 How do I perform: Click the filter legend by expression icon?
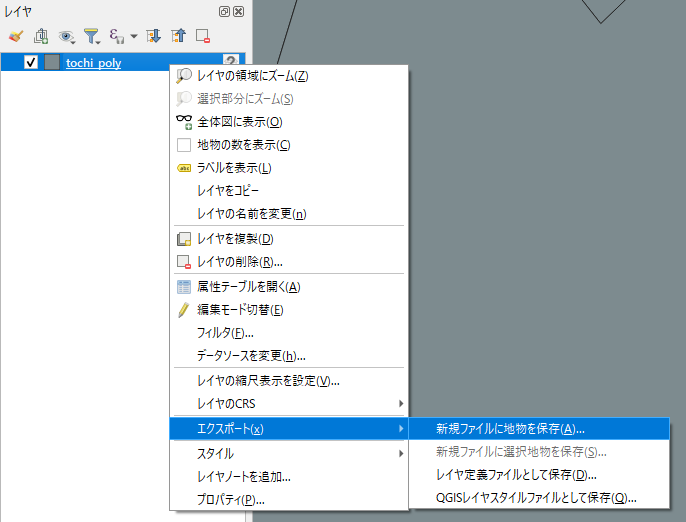(x=116, y=36)
